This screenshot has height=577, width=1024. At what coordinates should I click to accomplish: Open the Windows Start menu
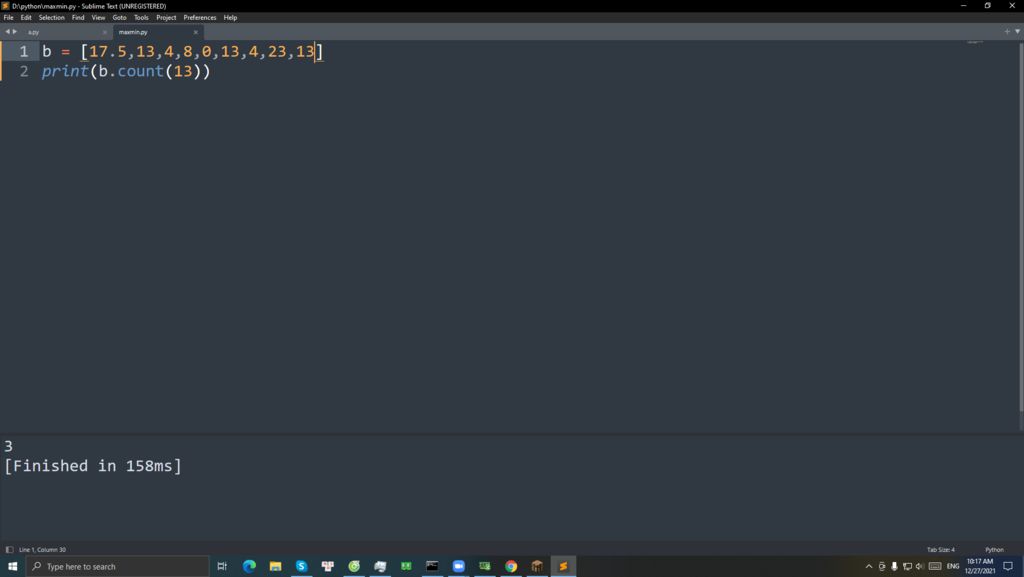pos(12,566)
